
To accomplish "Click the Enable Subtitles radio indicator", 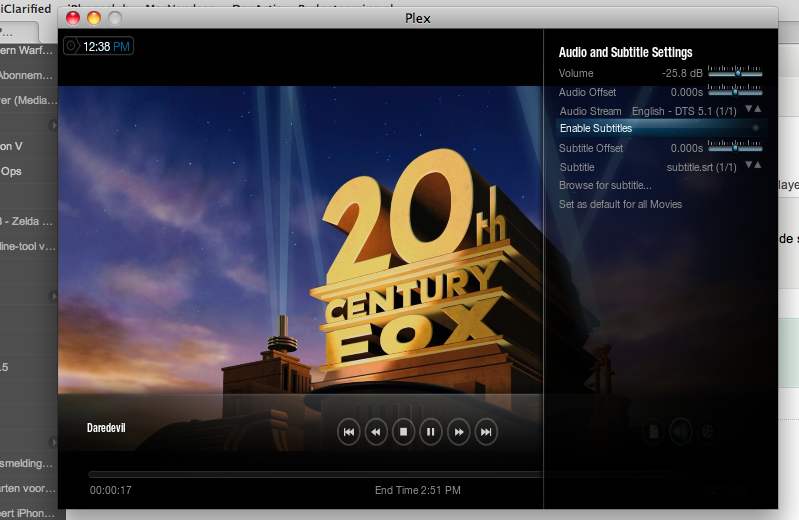I will (x=756, y=128).
